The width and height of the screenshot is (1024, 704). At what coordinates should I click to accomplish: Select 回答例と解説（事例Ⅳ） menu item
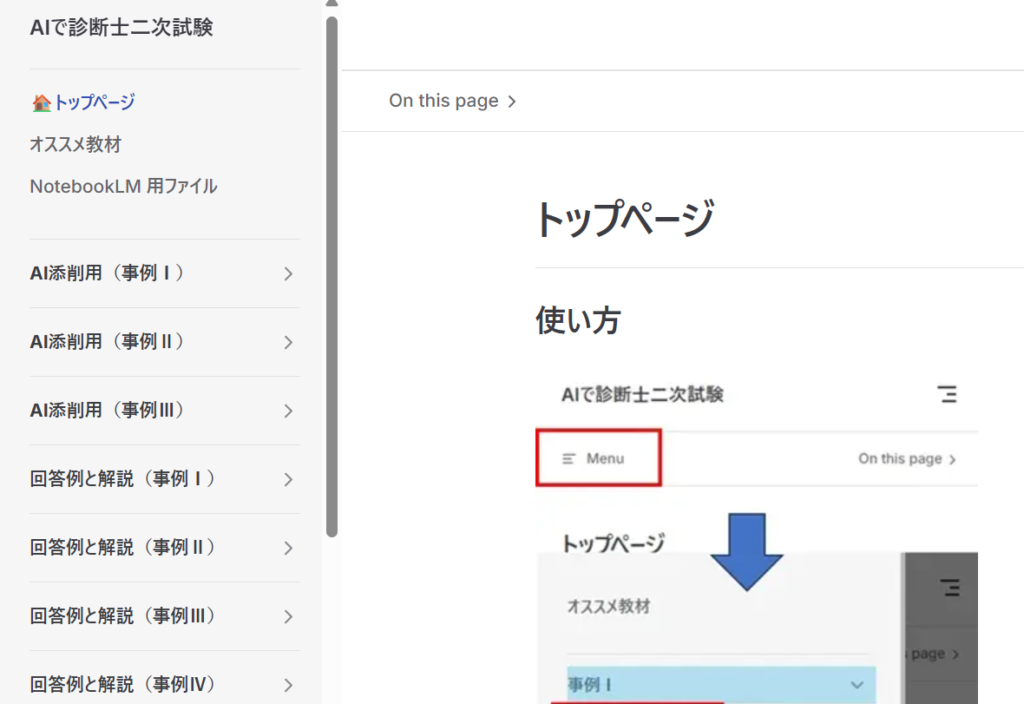point(123,685)
